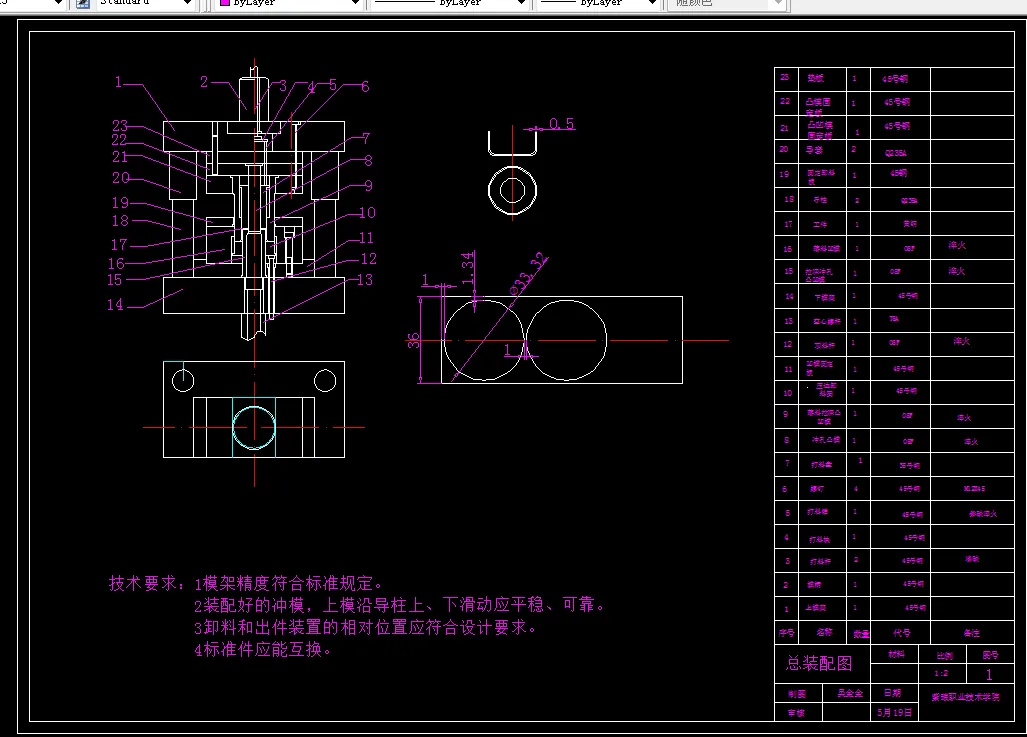This screenshot has width=1027, height=737.
Task: Pick the left guide-post circle in plan view
Action: tap(183, 381)
